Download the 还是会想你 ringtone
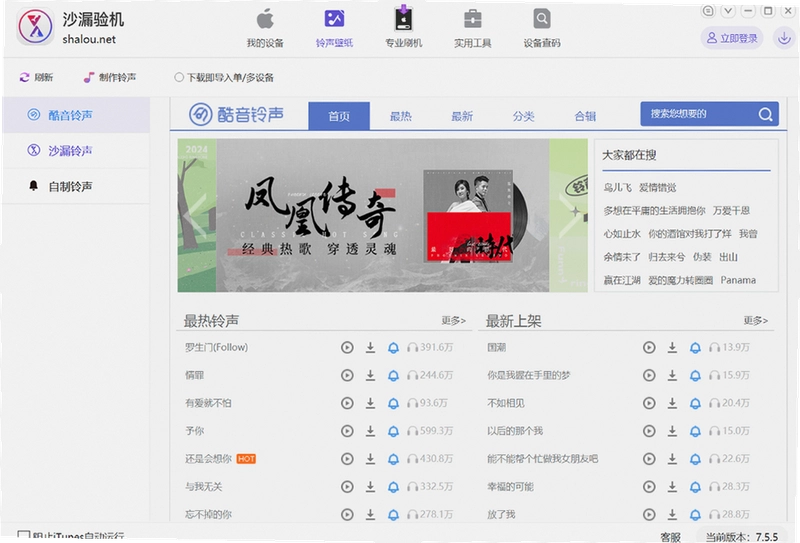Screen dimensions: 800x543 coord(370,459)
